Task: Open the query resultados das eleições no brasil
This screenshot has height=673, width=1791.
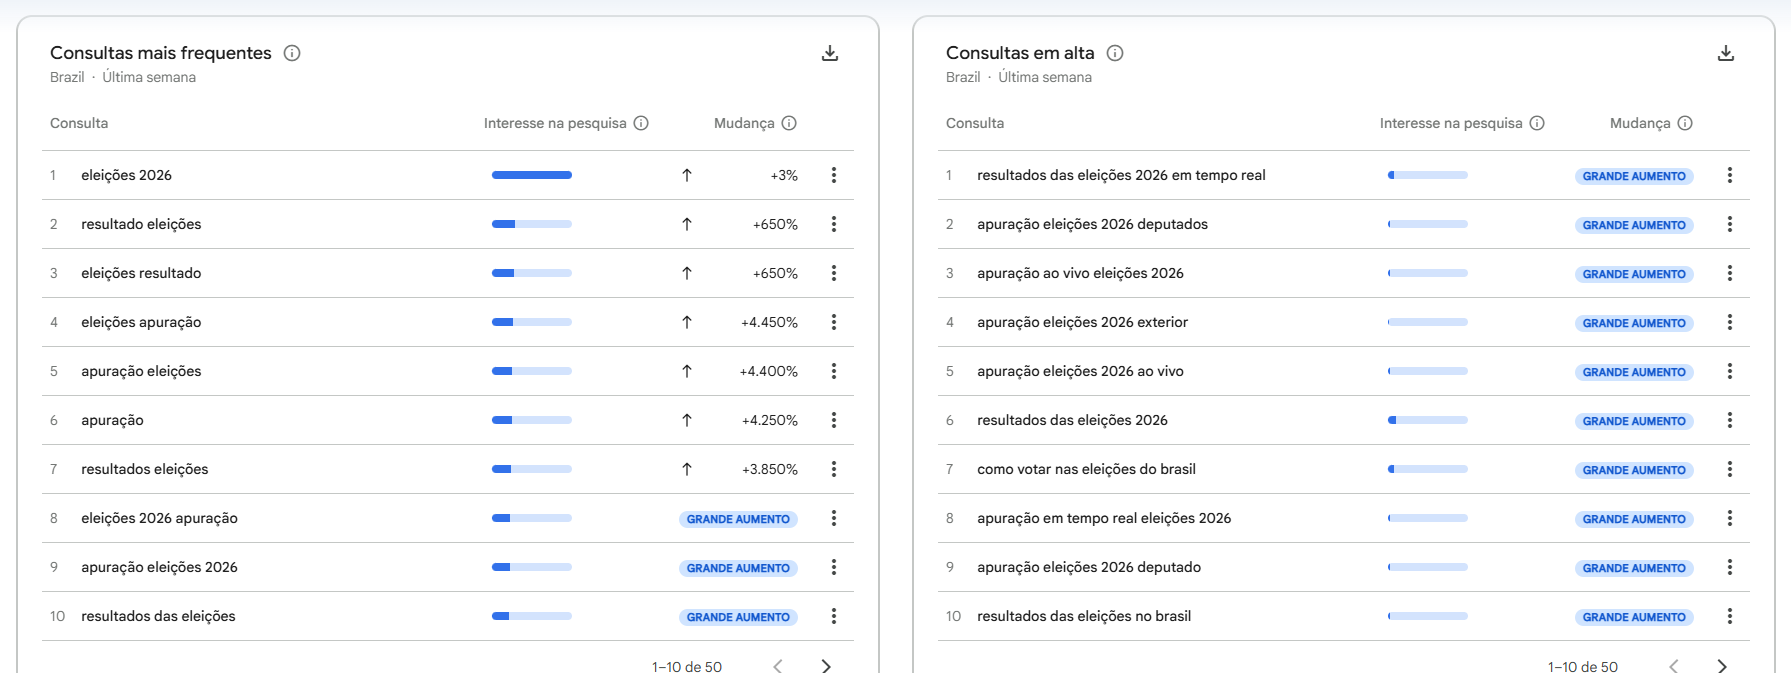Action: point(1084,616)
